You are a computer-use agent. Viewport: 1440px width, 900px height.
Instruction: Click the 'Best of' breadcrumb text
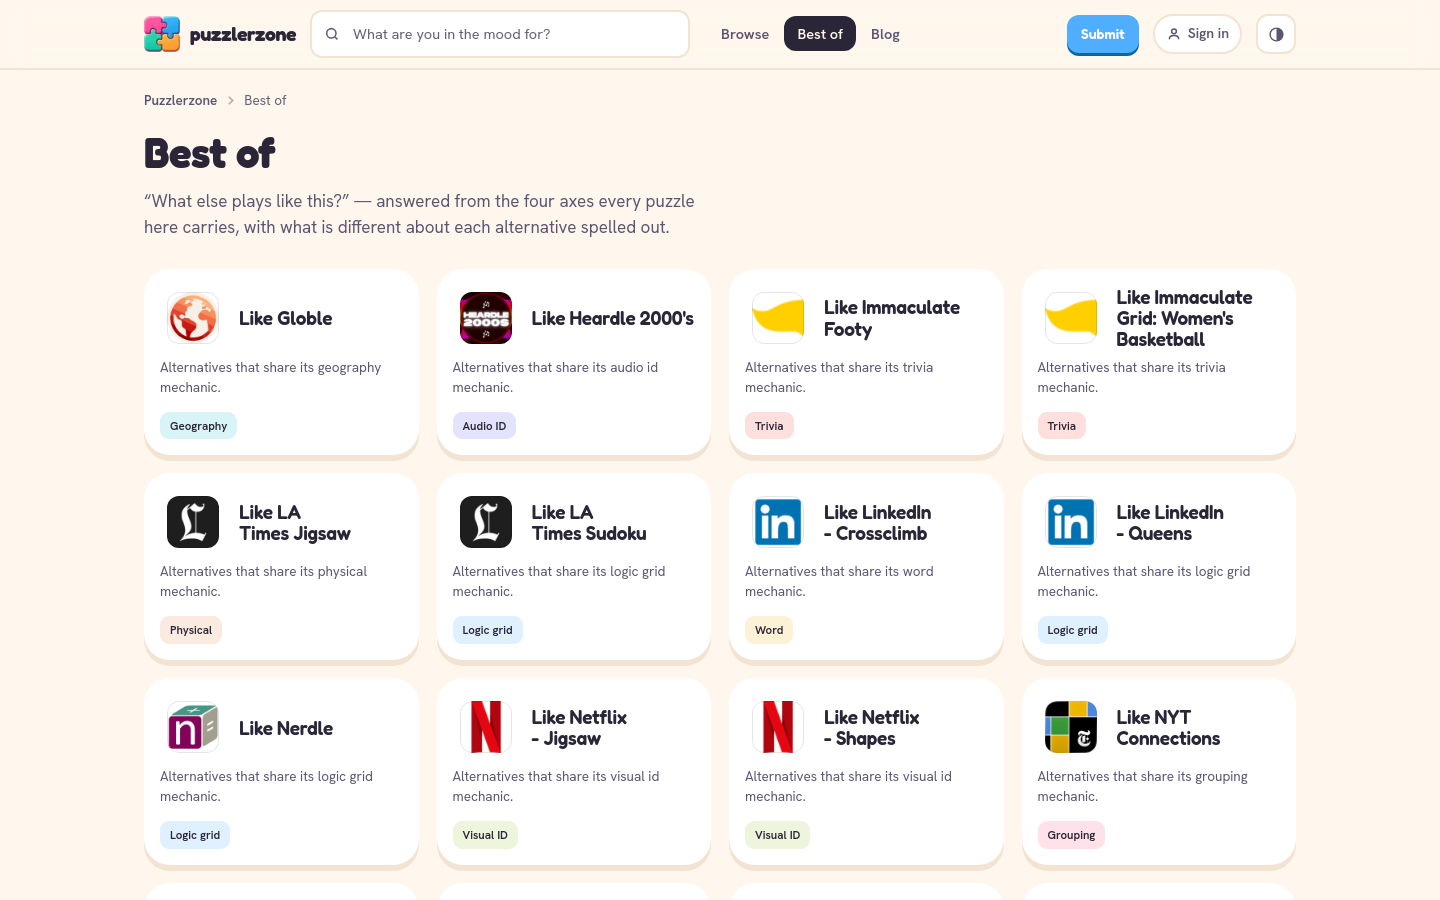pos(265,100)
